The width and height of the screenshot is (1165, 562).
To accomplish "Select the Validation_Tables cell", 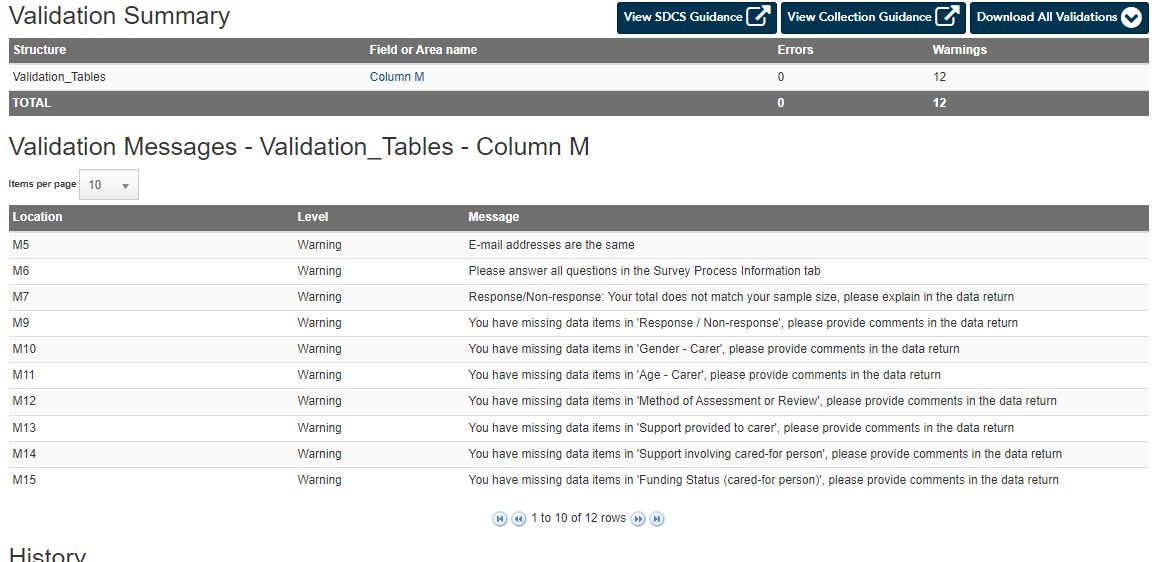I will click(x=59, y=77).
